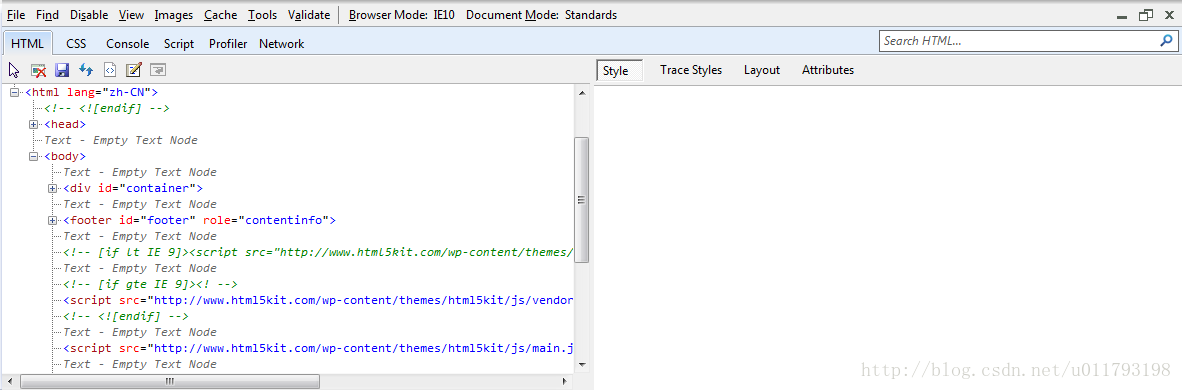Screen dimensions: 1182x390
Task: Select the <div id="container"> row
Action: point(133,188)
